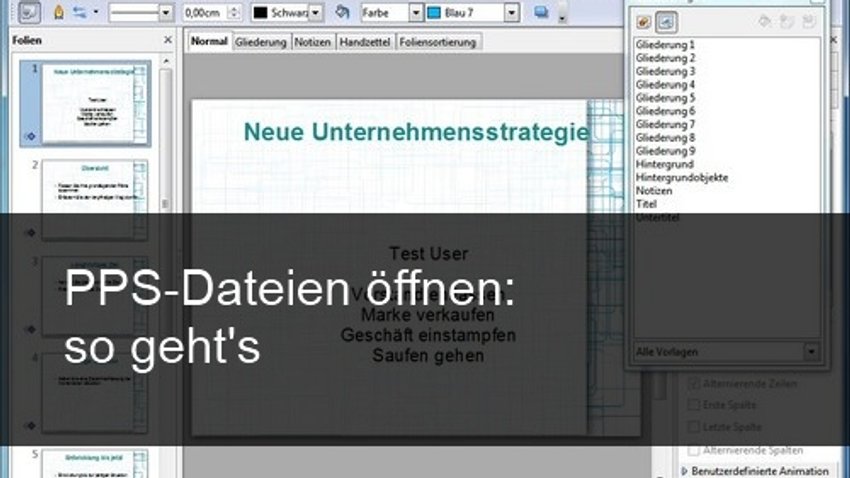Select the Untertitel style
Screen dimensions: 850x478
[x=658, y=217]
